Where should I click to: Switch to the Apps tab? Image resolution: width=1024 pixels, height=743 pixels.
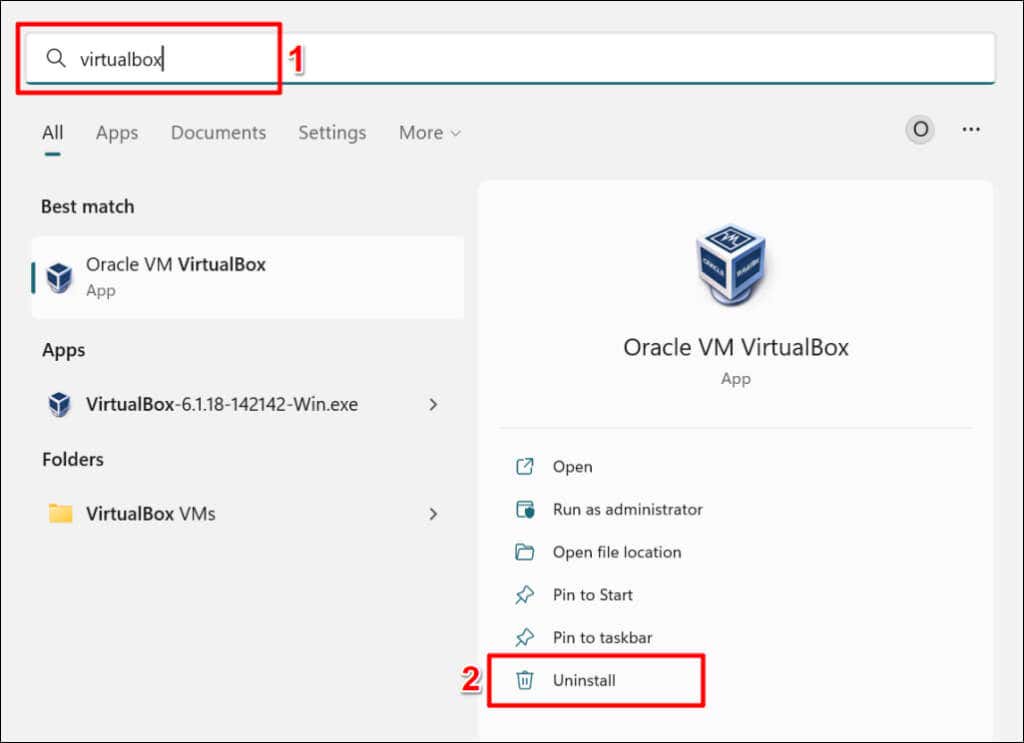click(117, 133)
